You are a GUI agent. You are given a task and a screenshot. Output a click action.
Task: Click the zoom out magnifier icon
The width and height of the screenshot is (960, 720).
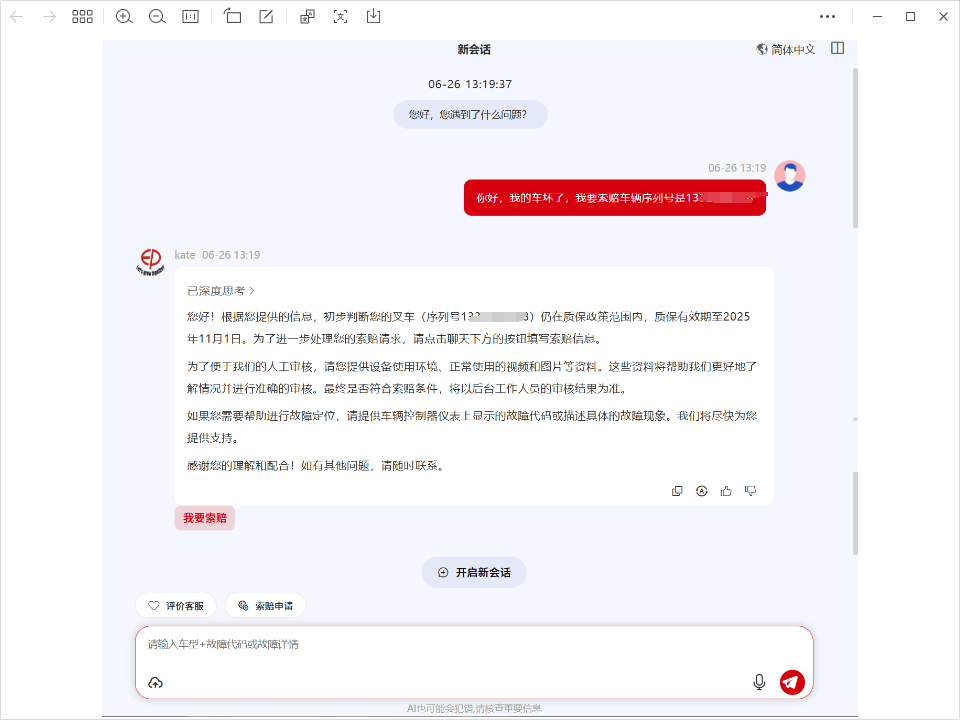click(157, 17)
